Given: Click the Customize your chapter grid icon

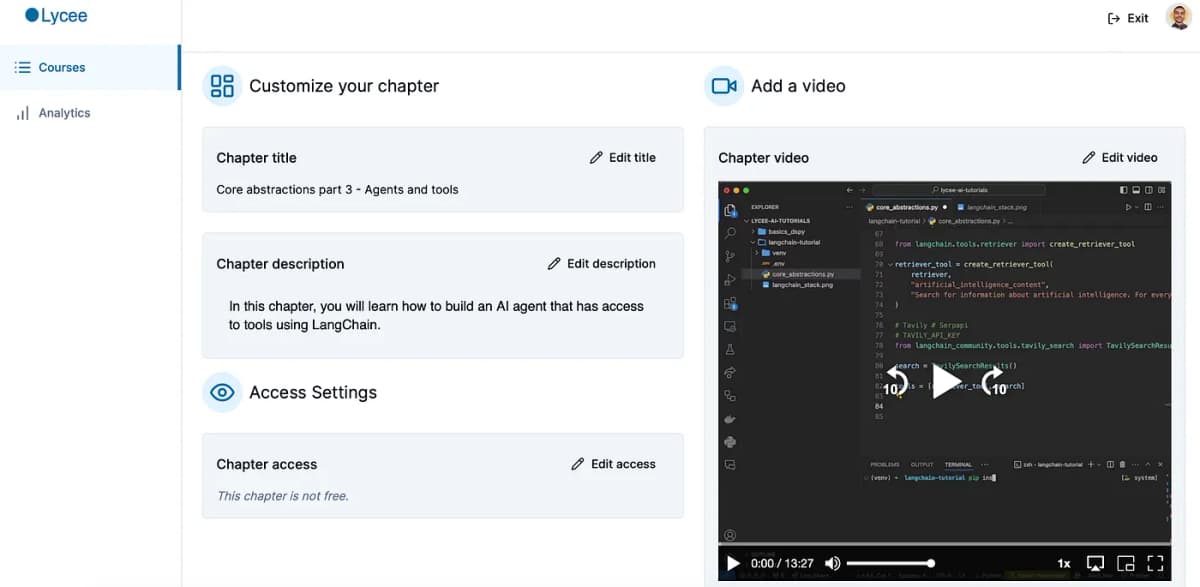Looking at the screenshot, I should point(222,86).
